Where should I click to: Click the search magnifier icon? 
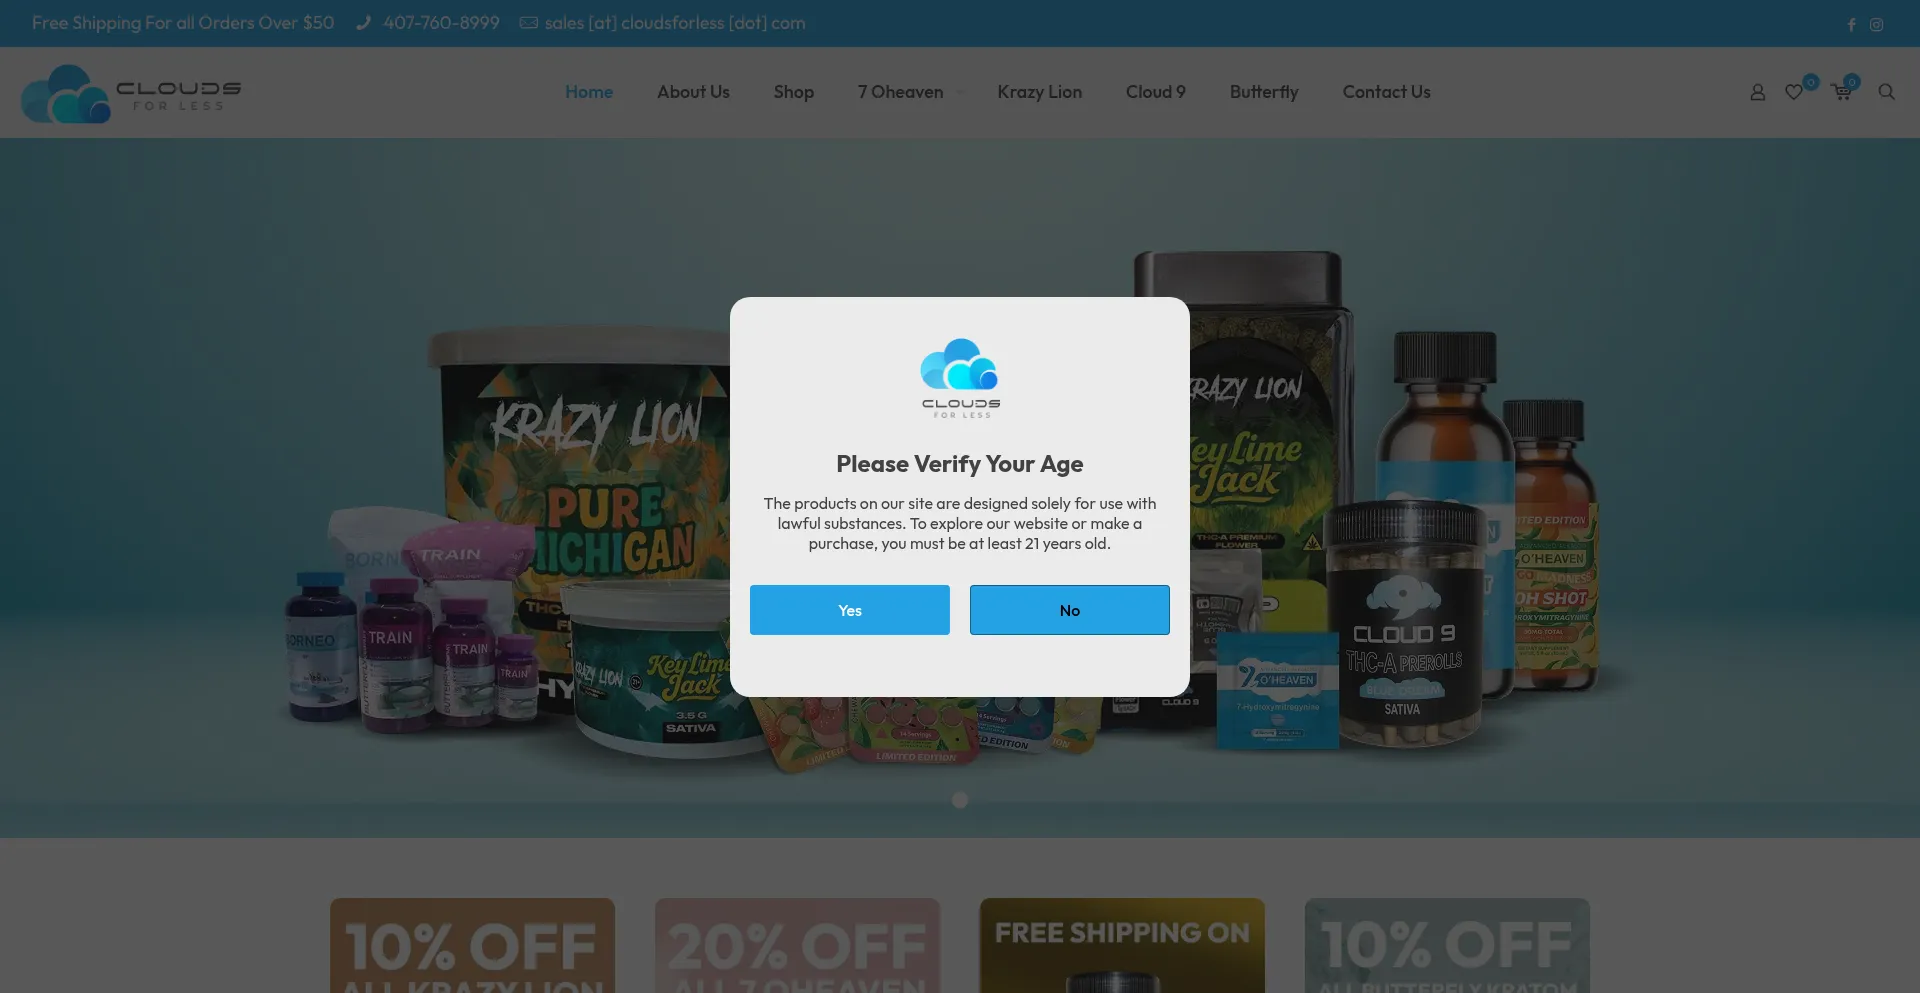click(1886, 92)
